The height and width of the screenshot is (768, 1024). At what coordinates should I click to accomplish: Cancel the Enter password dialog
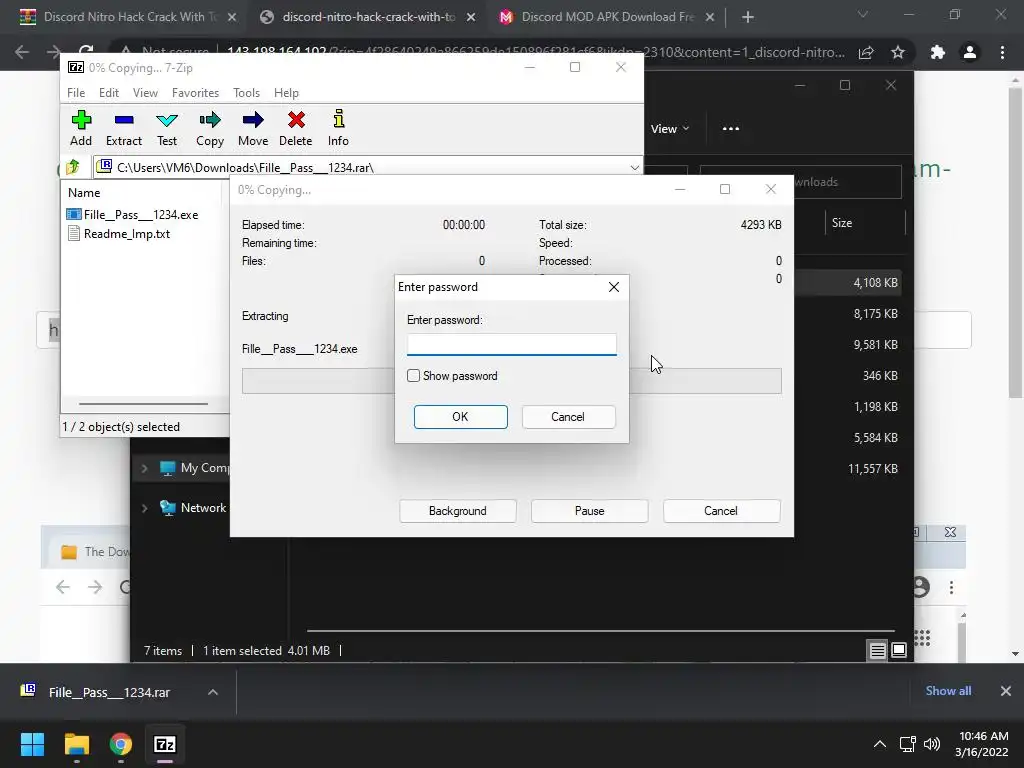pos(568,417)
